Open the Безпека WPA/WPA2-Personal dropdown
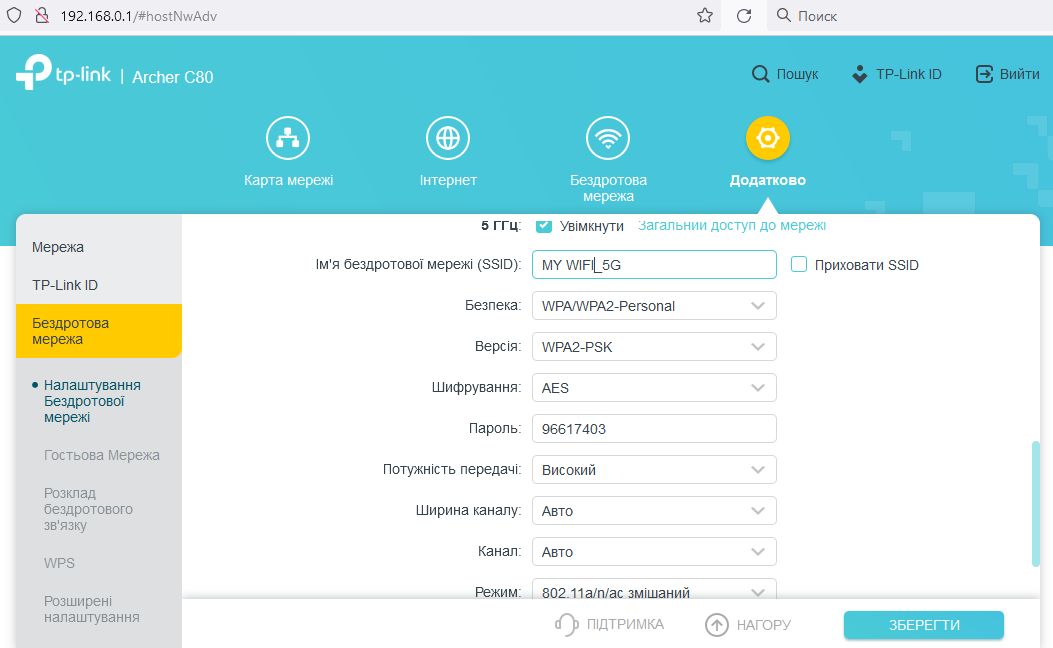 [x=654, y=306]
